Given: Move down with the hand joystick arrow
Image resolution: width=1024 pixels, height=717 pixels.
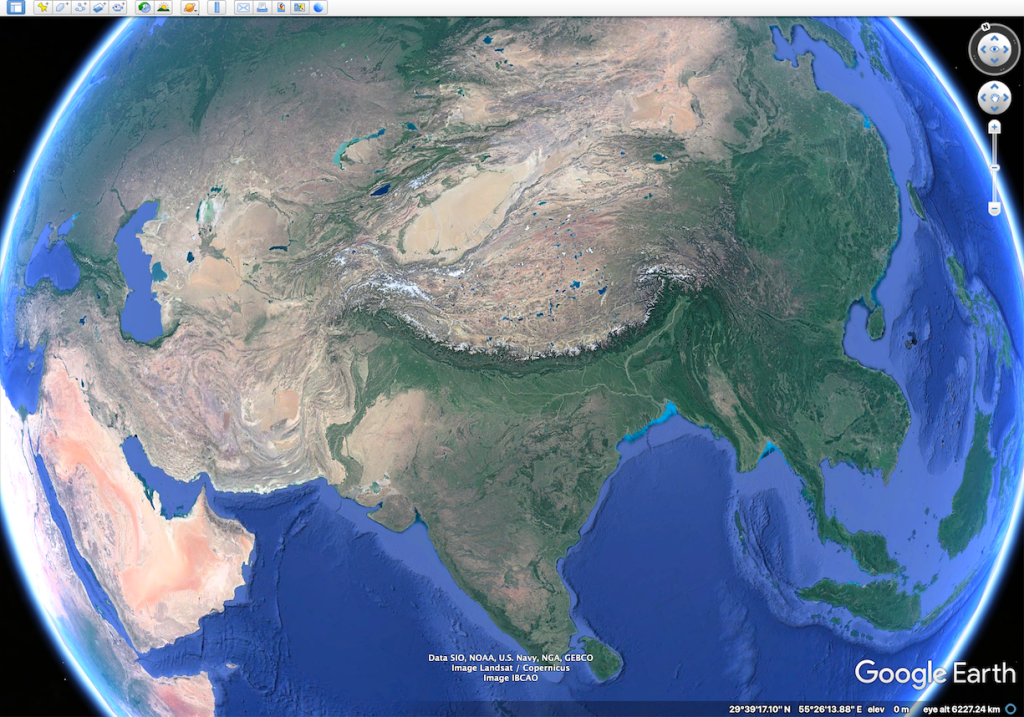Looking at the screenshot, I should [x=995, y=109].
